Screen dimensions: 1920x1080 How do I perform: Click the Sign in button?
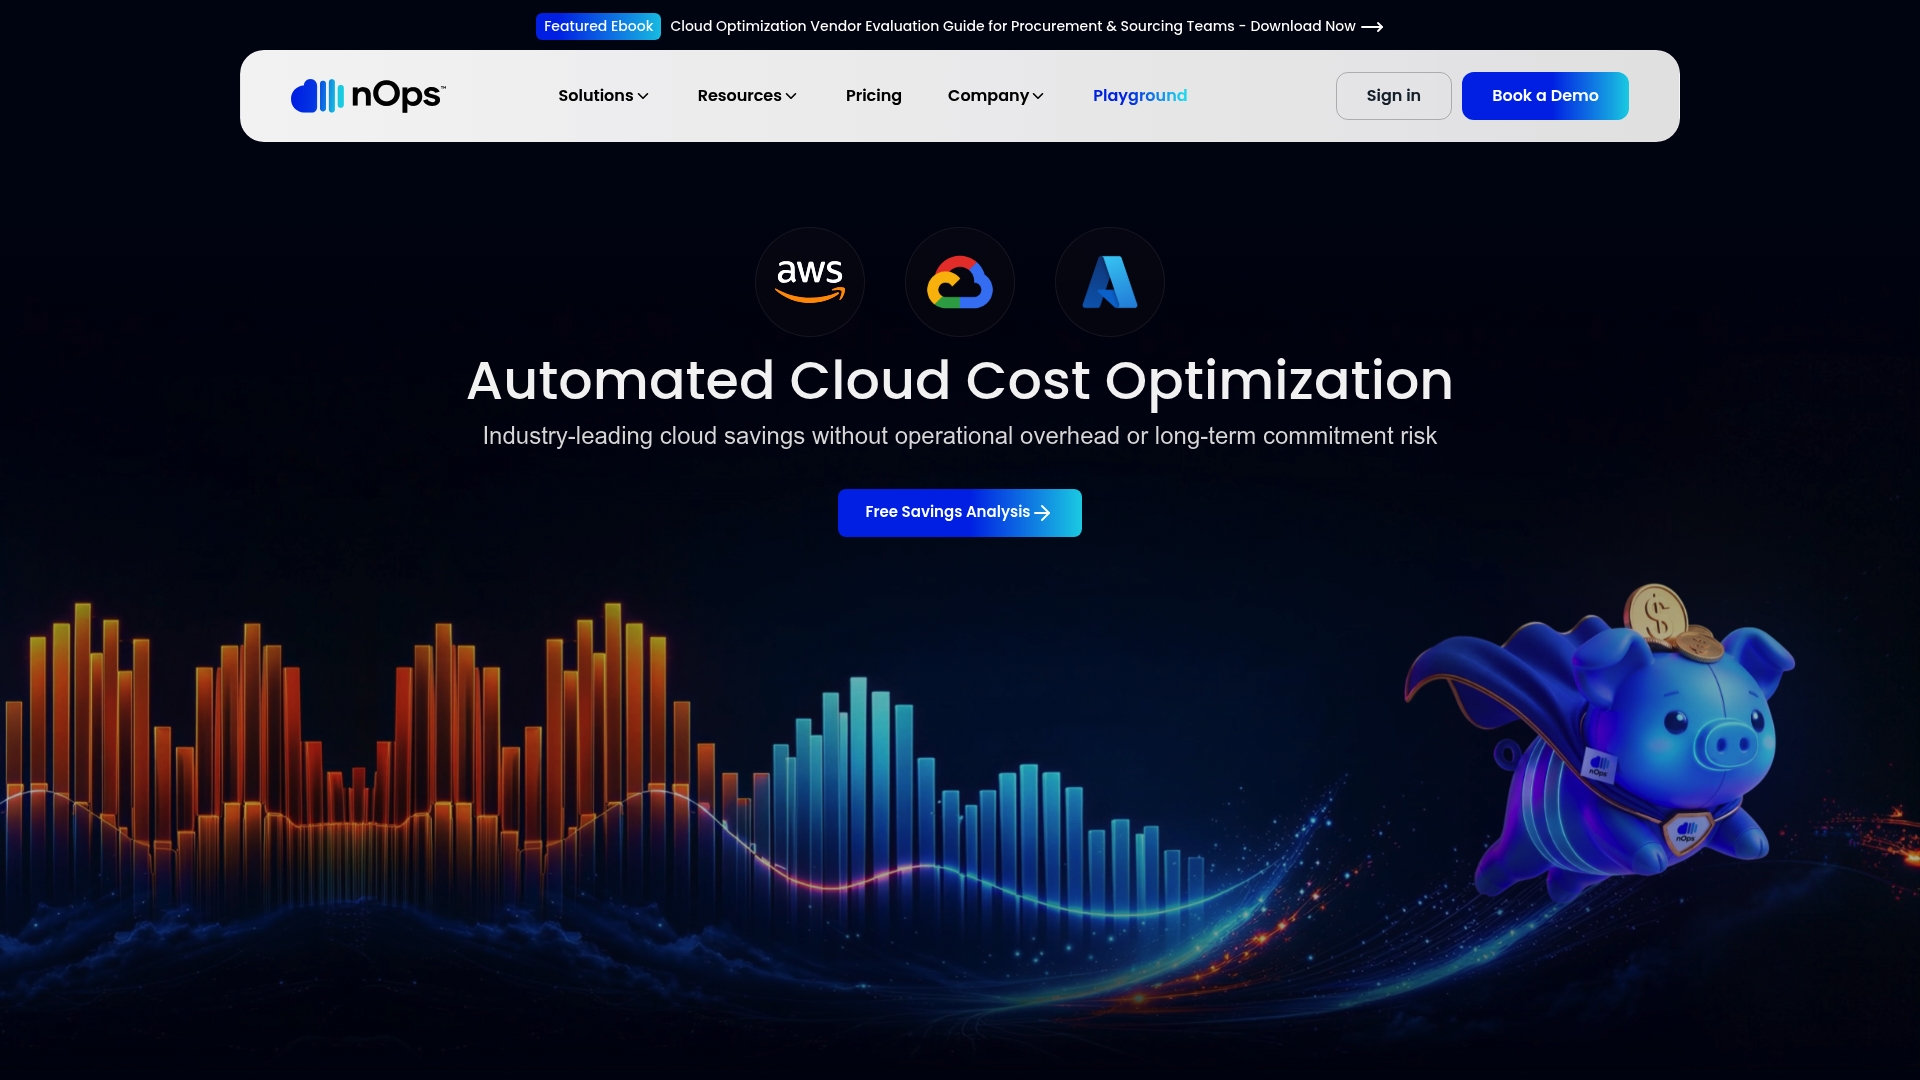pos(1393,96)
